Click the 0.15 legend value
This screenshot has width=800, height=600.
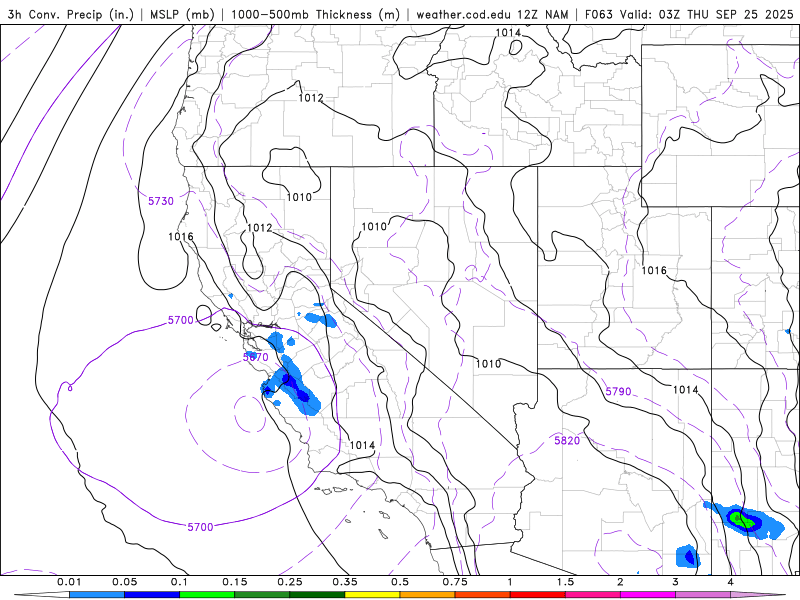point(235,582)
